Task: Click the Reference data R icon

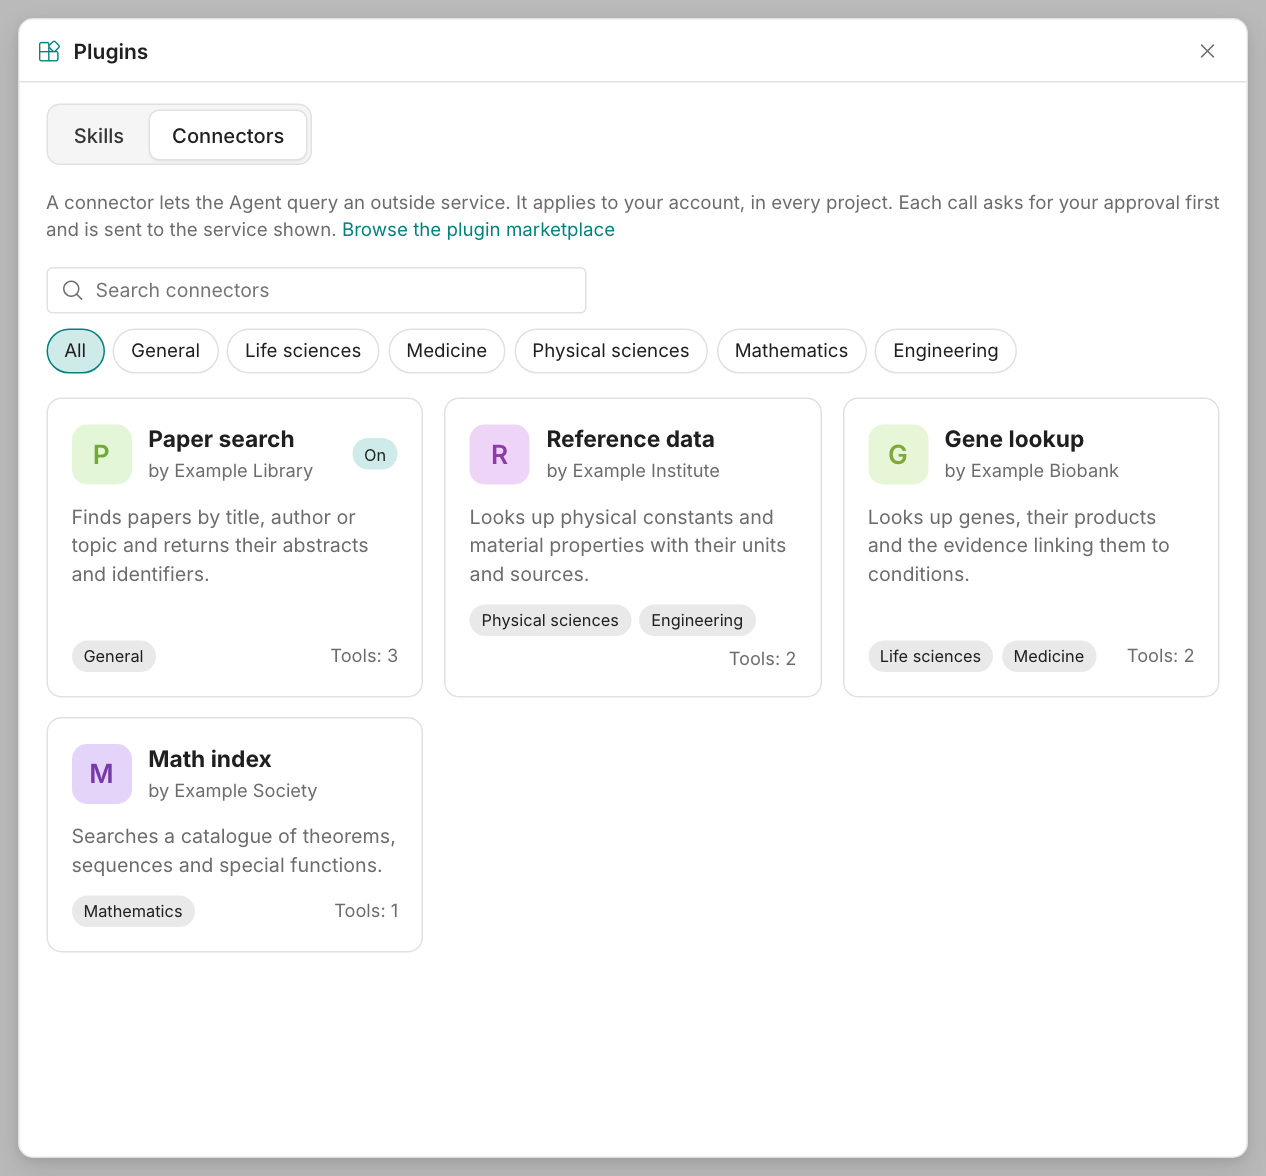Action: point(499,454)
